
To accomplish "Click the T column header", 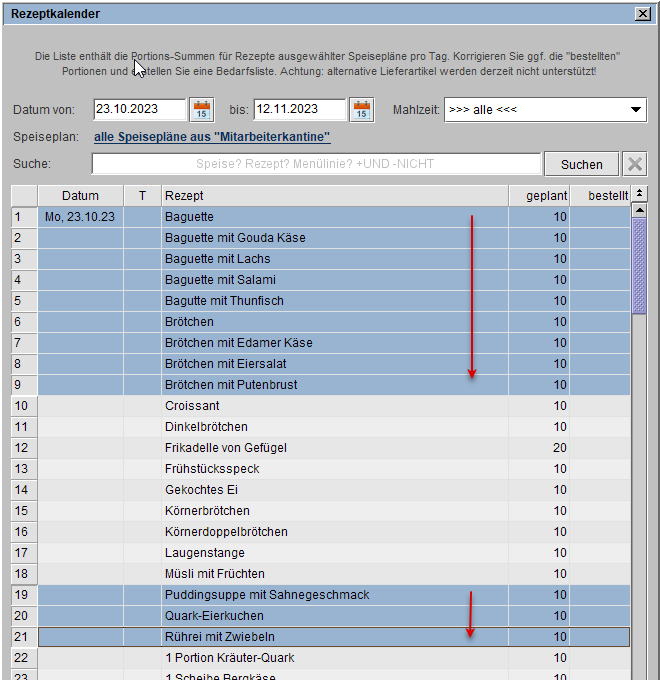I will (x=141, y=196).
